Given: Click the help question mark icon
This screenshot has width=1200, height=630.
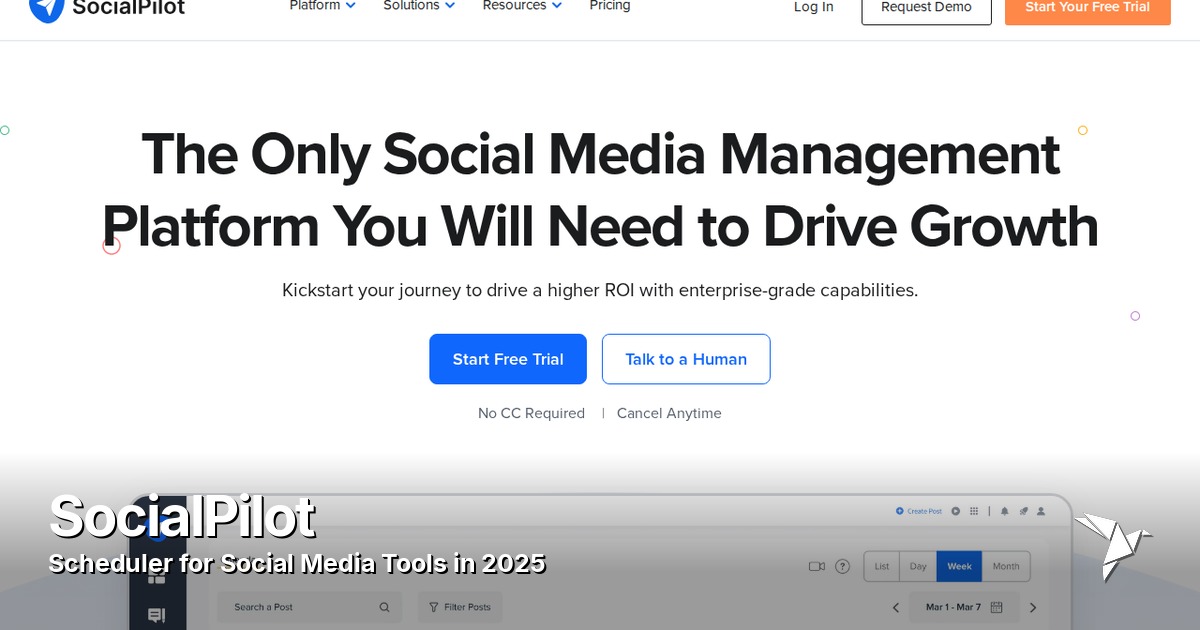Looking at the screenshot, I should point(842,566).
